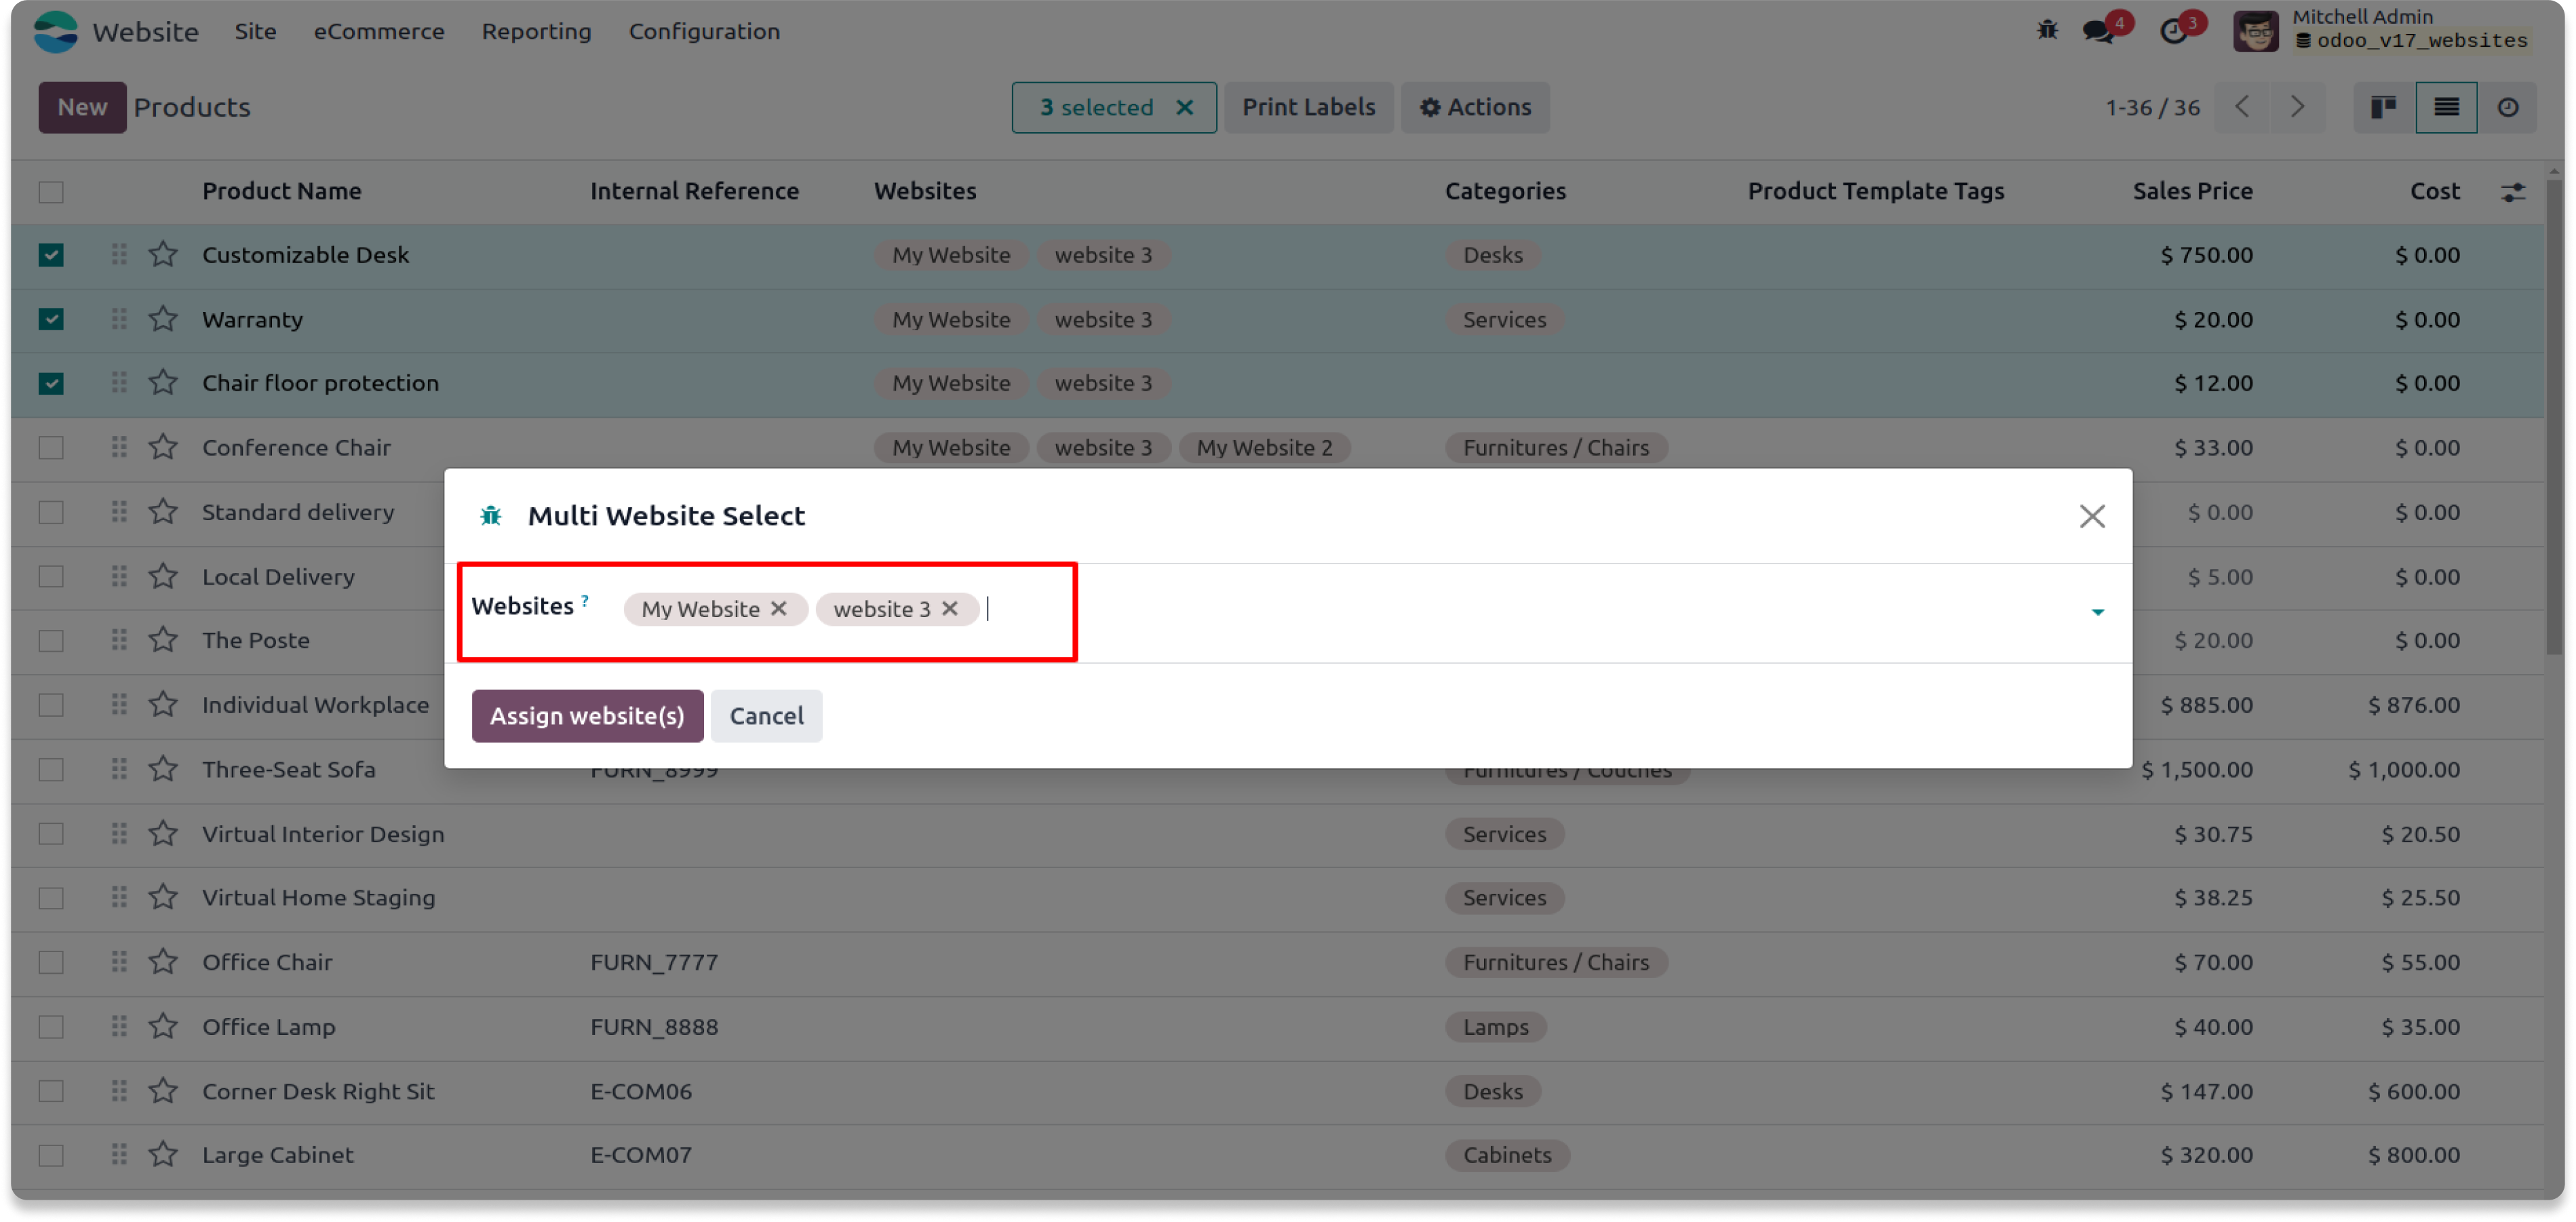Expand the Websites field dropdown arrow

(x=2097, y=612)
